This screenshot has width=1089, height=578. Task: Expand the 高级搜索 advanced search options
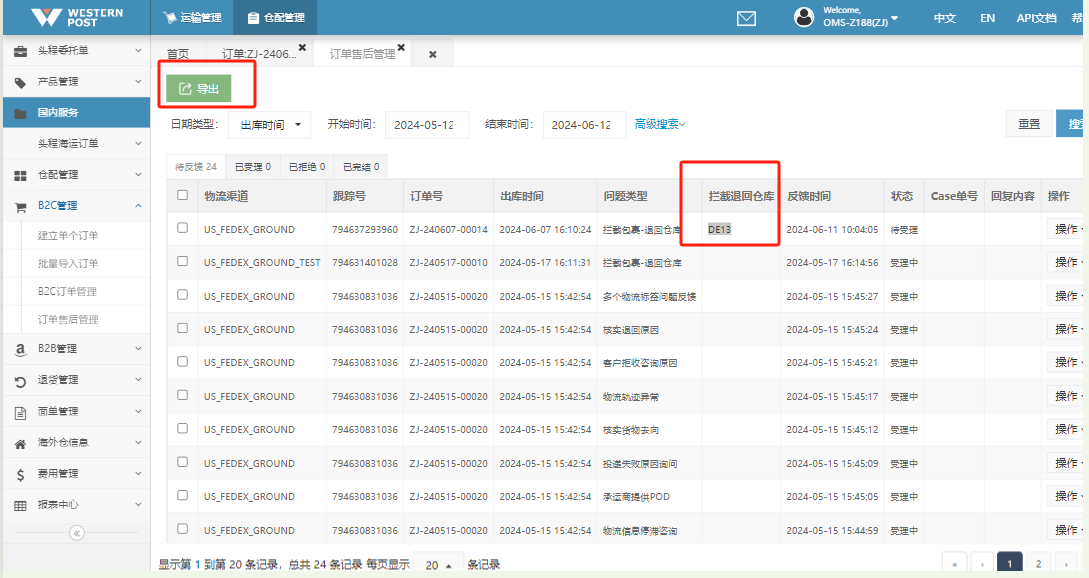coord(660,124)
